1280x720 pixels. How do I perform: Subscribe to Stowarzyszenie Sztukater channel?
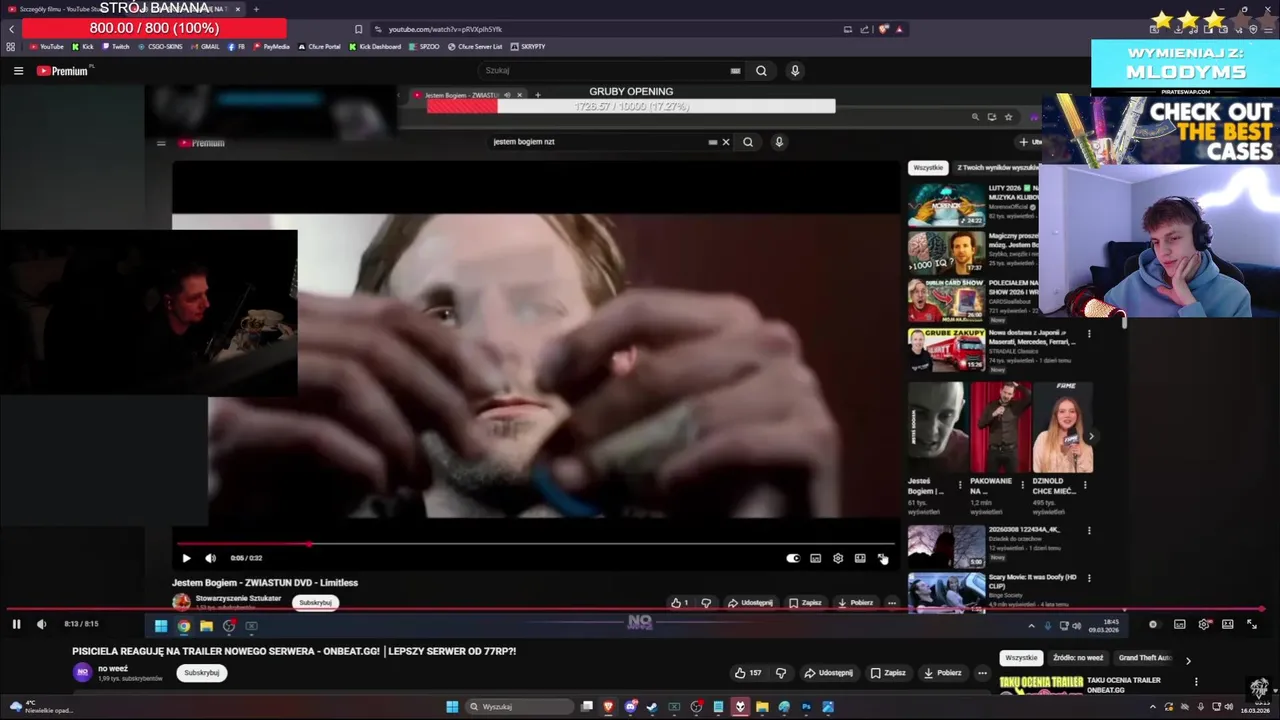pos(315,602)
